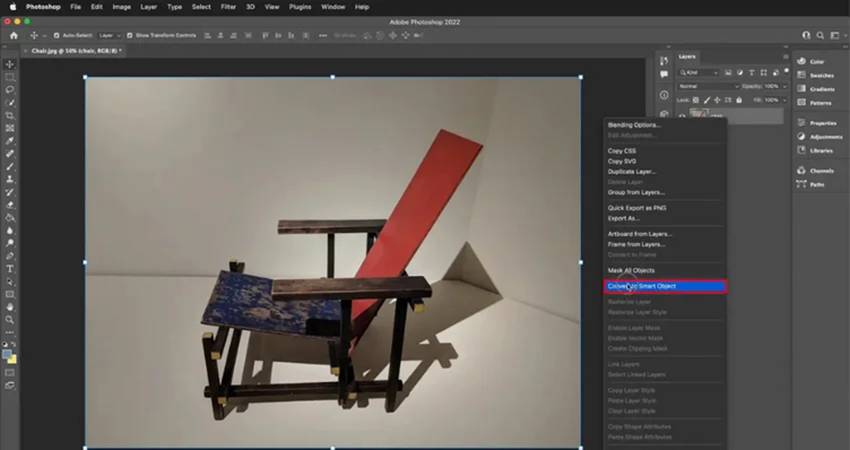Select the Horizontal Type tool
The image size is (850, 450).
10,269
